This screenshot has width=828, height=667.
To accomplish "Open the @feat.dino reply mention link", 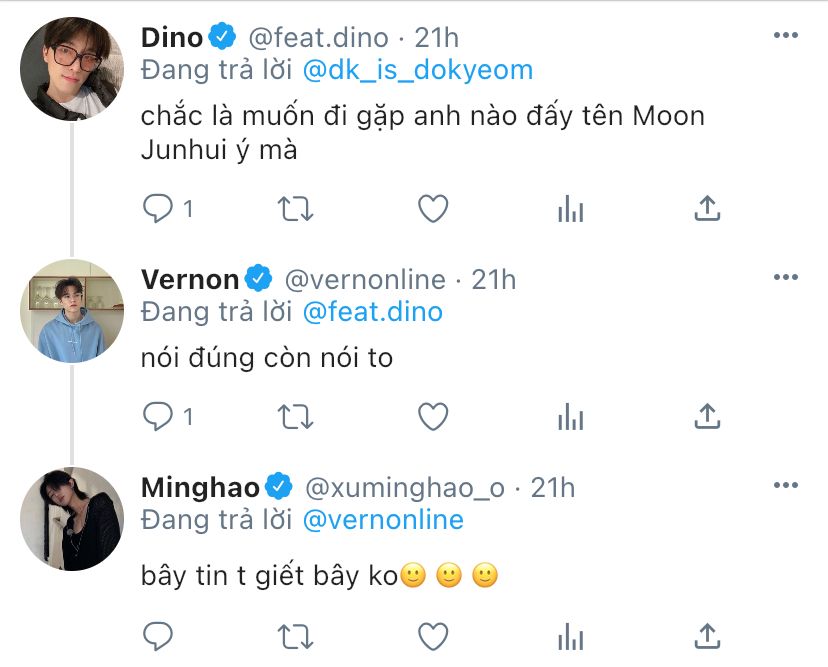I will point(372,311).
